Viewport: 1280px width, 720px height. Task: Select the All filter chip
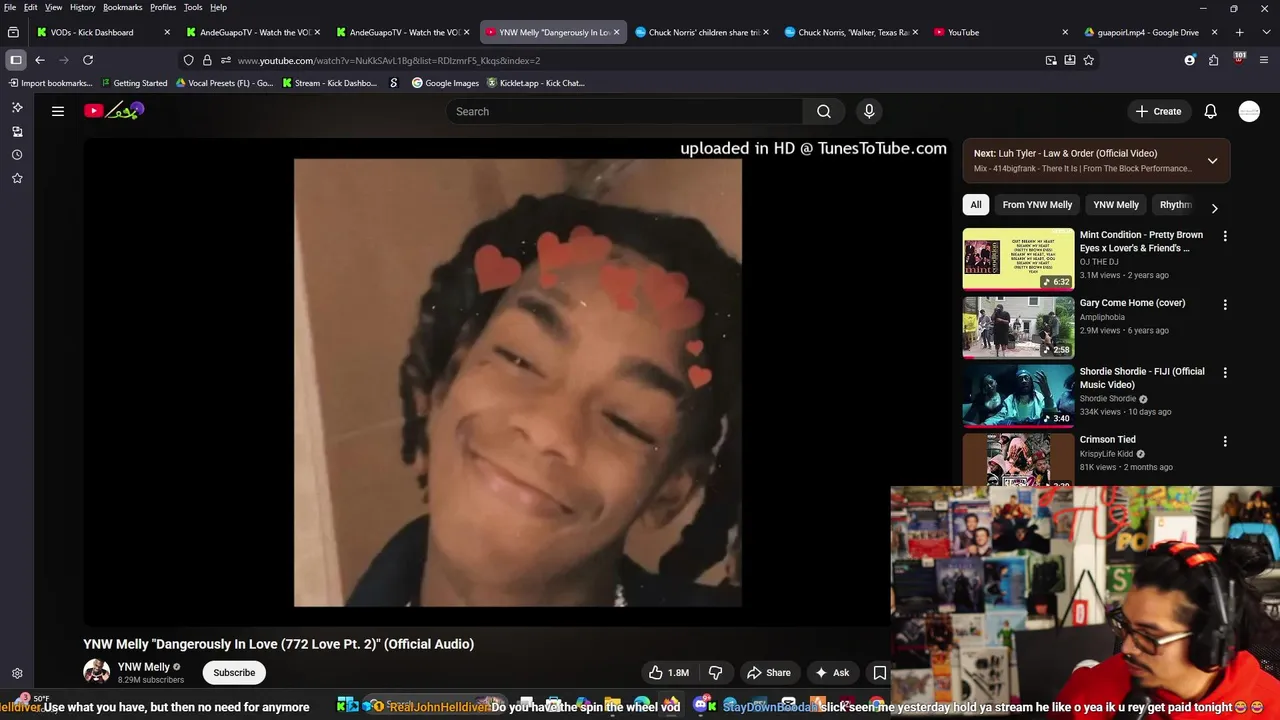pyautogui.click(x=976, y=205)
